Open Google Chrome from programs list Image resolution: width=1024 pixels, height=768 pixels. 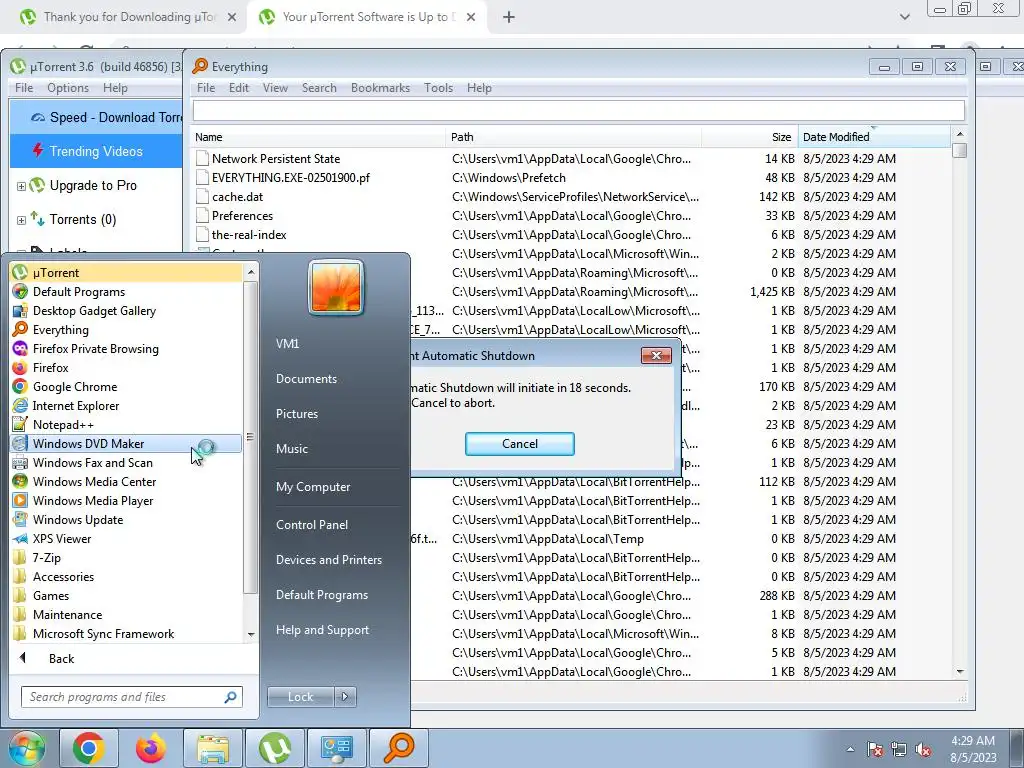[126, 386]
